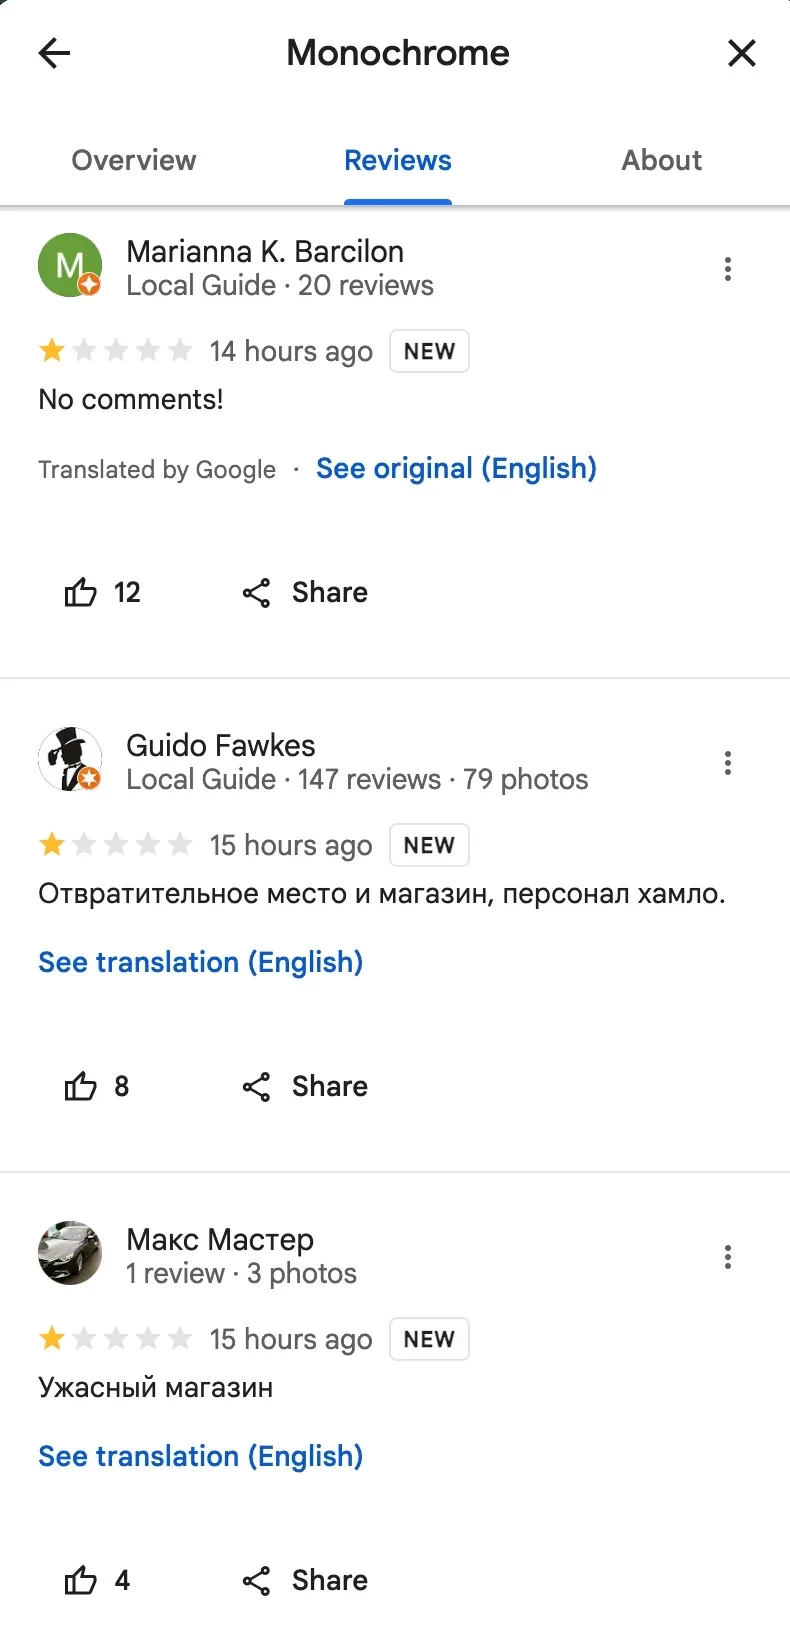Open more options for Guido Fawkes' review
This screenshot has height=1652, width=790.
point(728,763)
